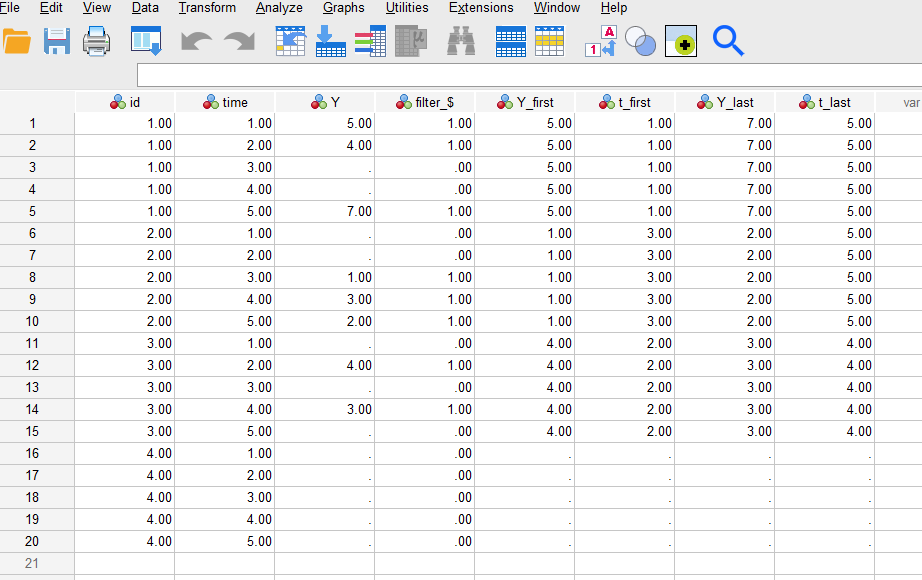922x580 pixels.
Task: Open the File menu
Action: [x=10, y=8]
